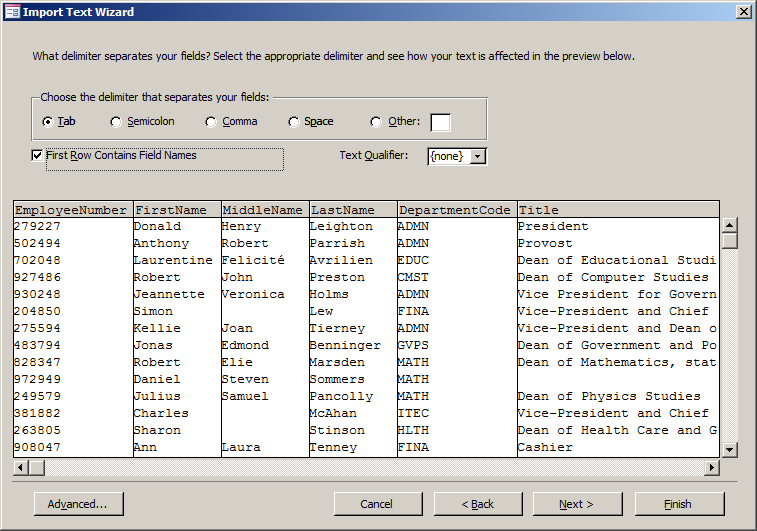Click the vertical scrollbar thumb
Image resolution: width=757 pixels, height=531 pixels.
[x=729, y=240]
